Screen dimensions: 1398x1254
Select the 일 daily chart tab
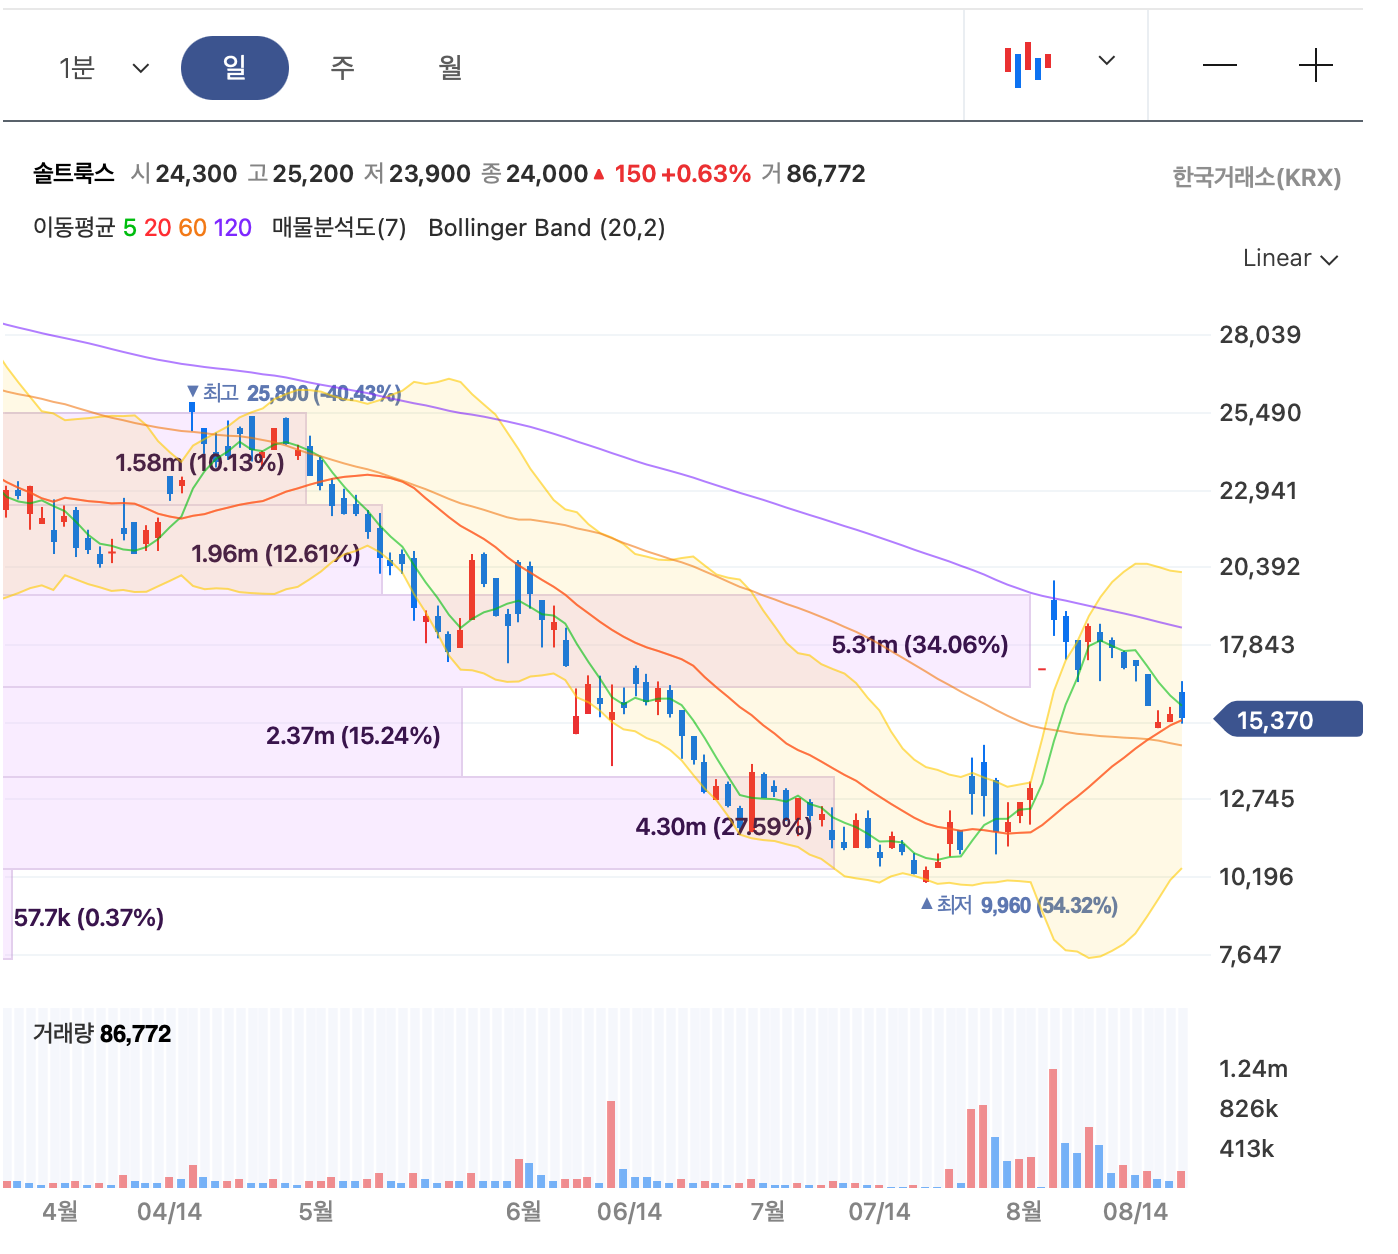pyautogui.click(x=235, y=68)
